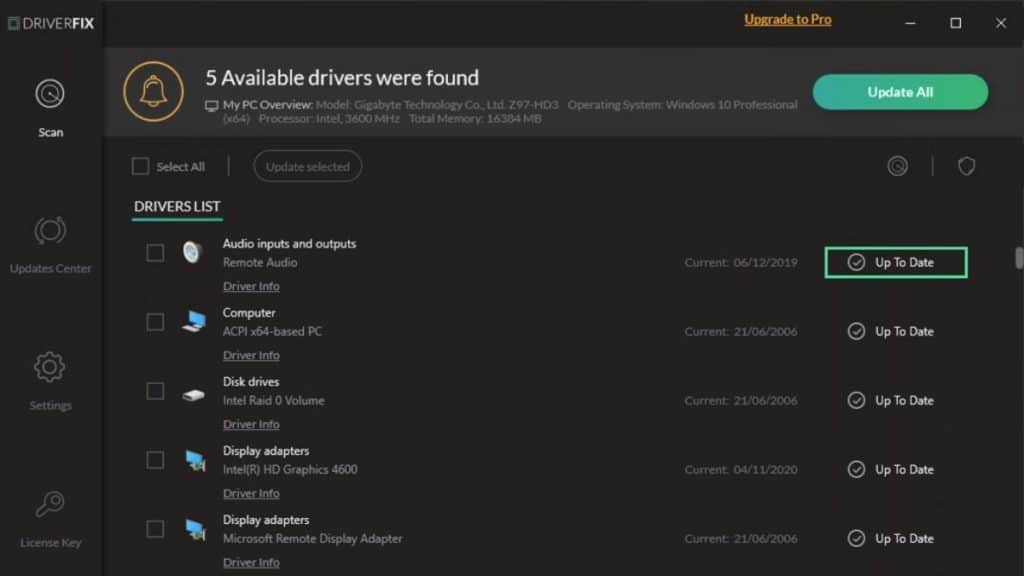
Task: Click the rescan icon above the drivers list
Action: 897,166
